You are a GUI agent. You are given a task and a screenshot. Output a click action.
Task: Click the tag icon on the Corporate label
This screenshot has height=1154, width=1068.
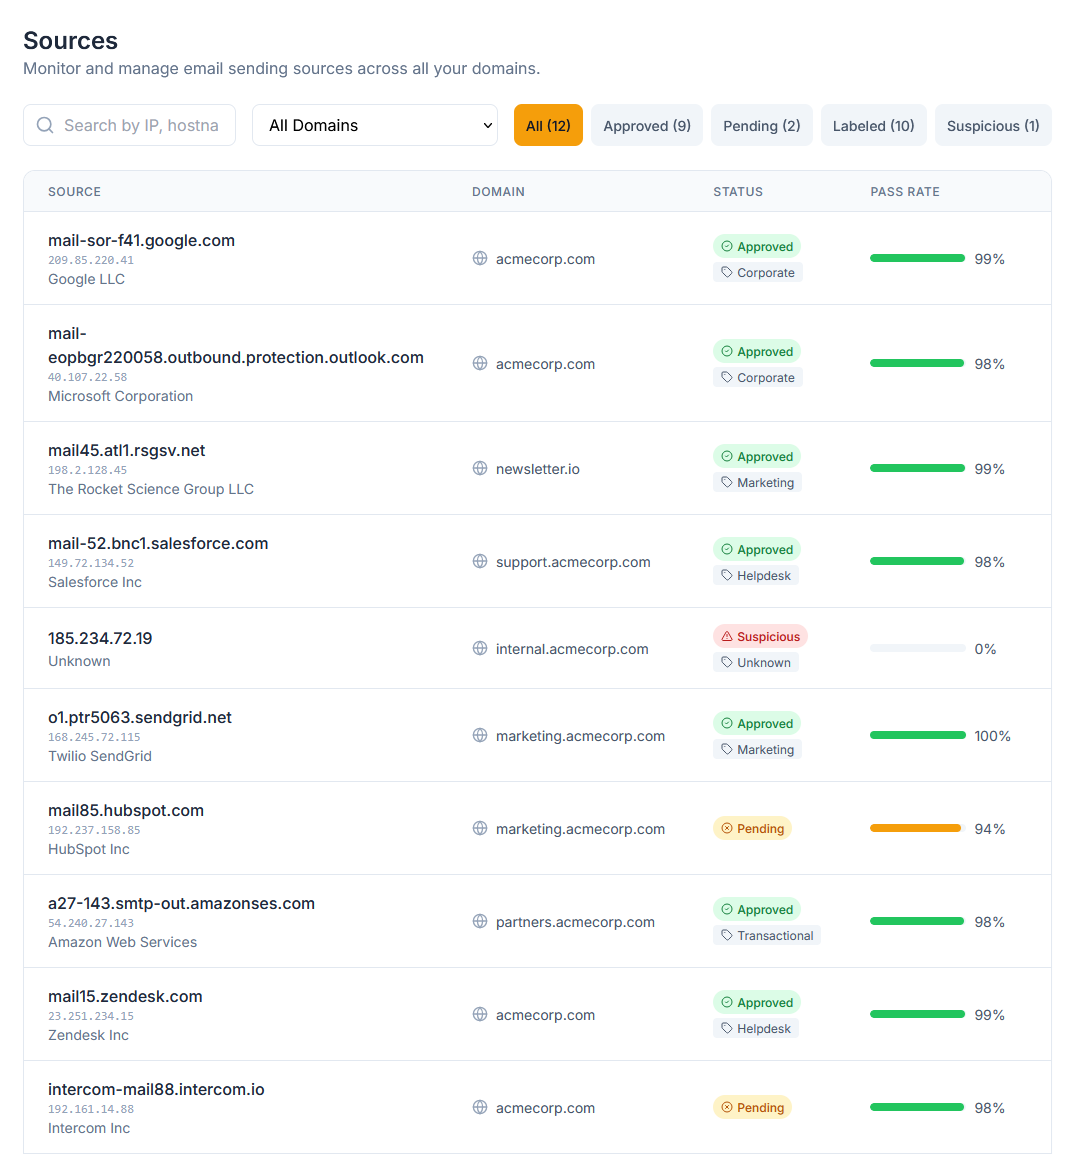coord(728,272)
